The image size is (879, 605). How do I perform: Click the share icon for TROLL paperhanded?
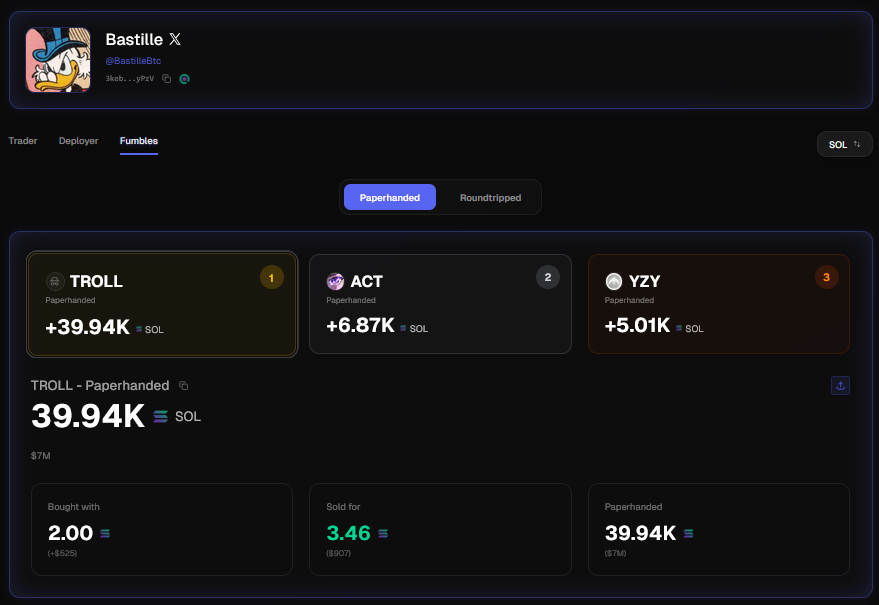click(x=840, y=385)
